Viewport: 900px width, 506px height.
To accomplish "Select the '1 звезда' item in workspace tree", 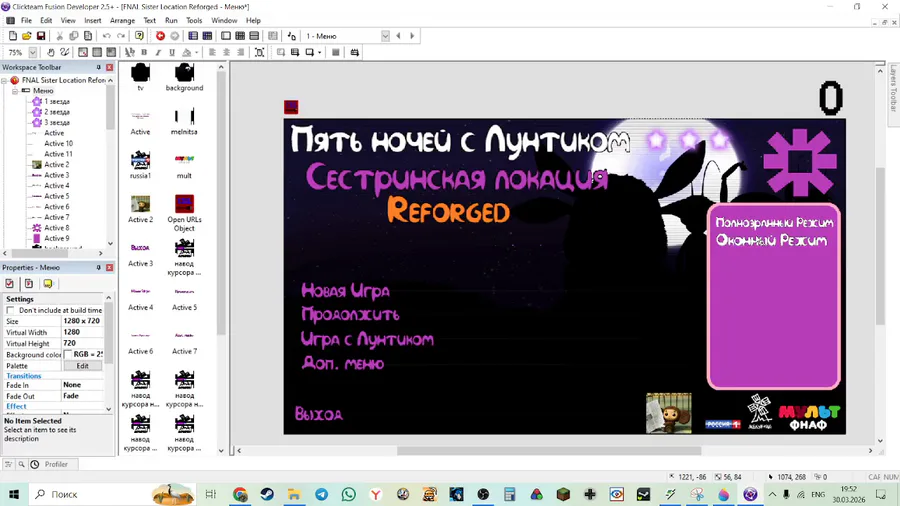I will tap(57, 102).
